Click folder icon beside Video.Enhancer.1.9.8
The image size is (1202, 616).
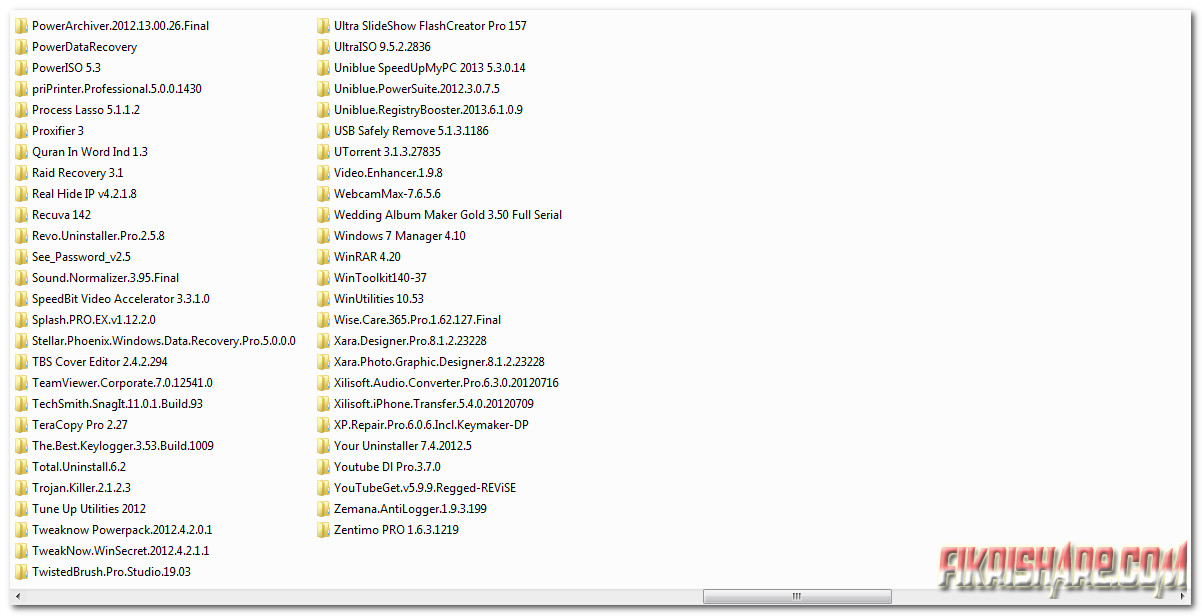click(324, 173)
